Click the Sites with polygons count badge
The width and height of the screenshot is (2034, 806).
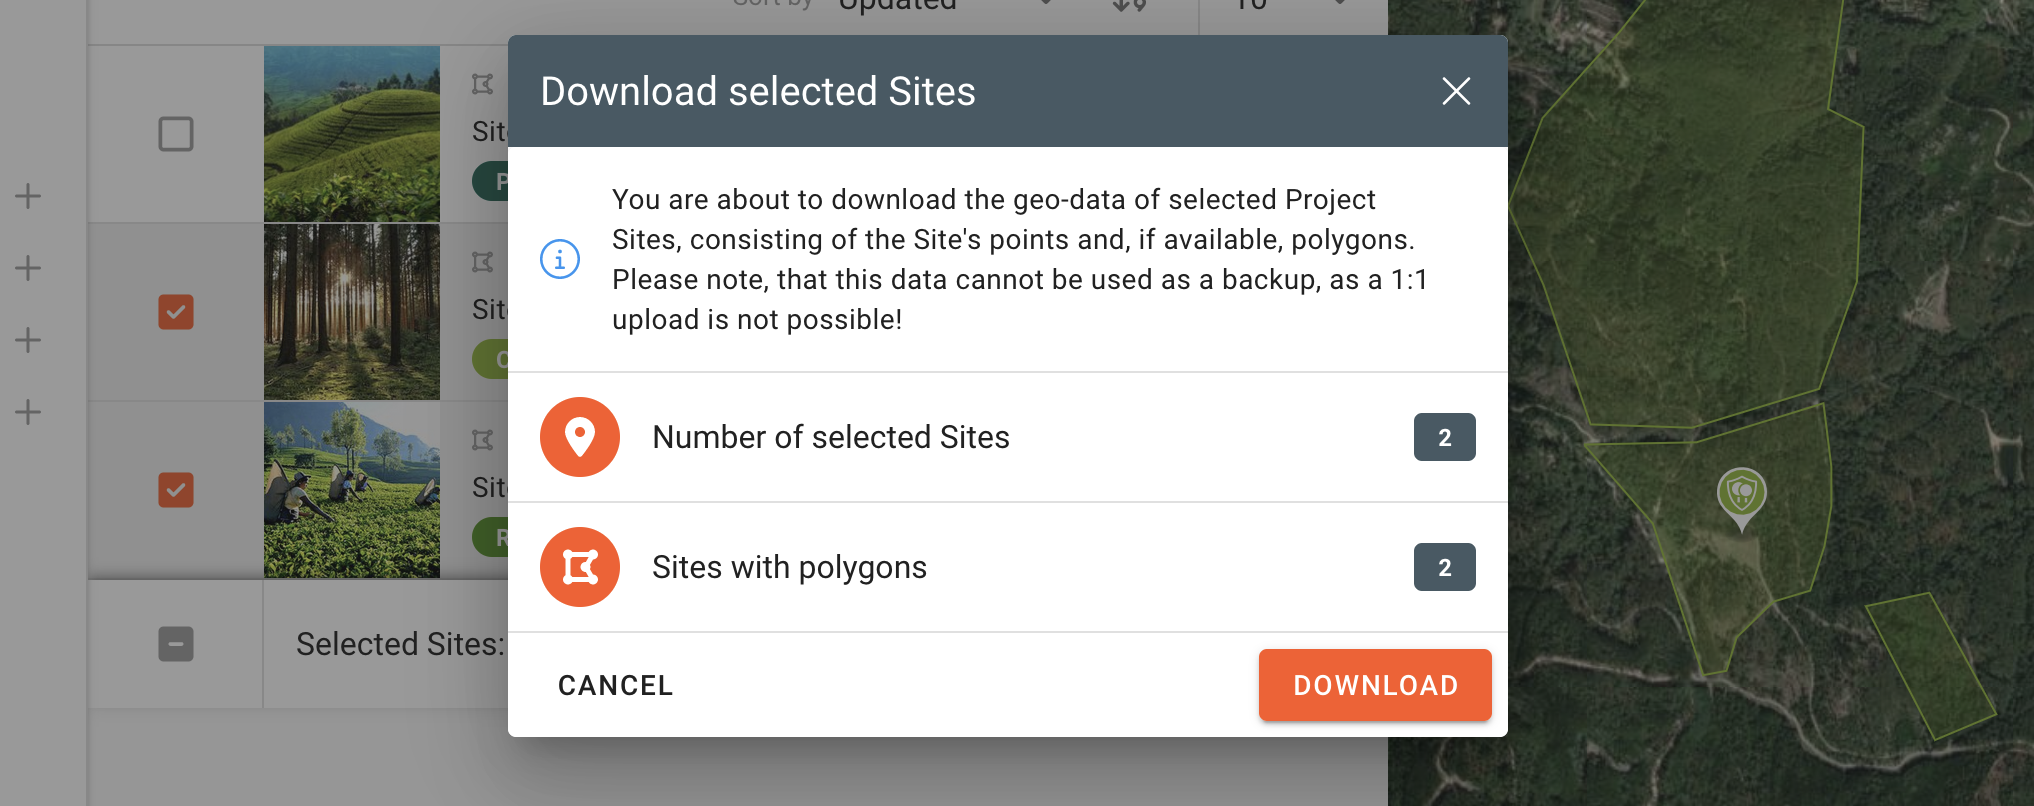click(x=1444, y=567)
